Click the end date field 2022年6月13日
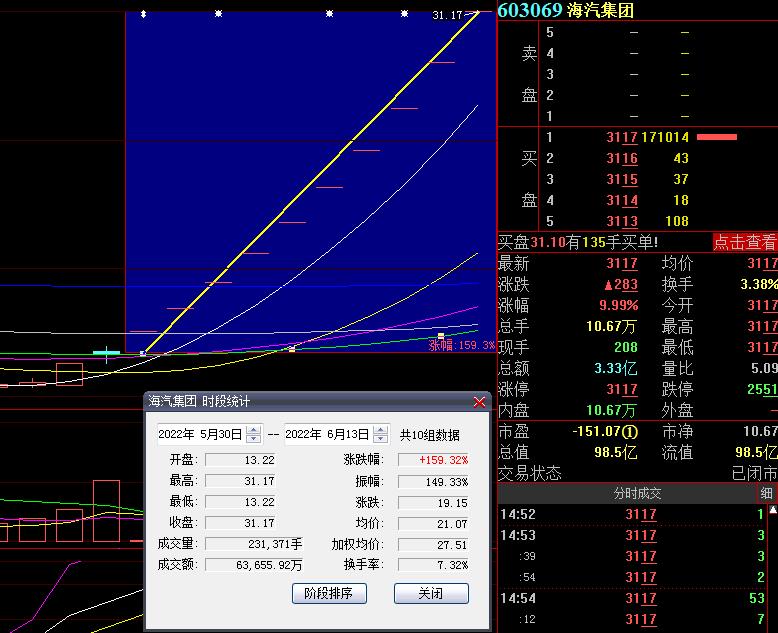This screenshot has height=633, width=778. 327,435
